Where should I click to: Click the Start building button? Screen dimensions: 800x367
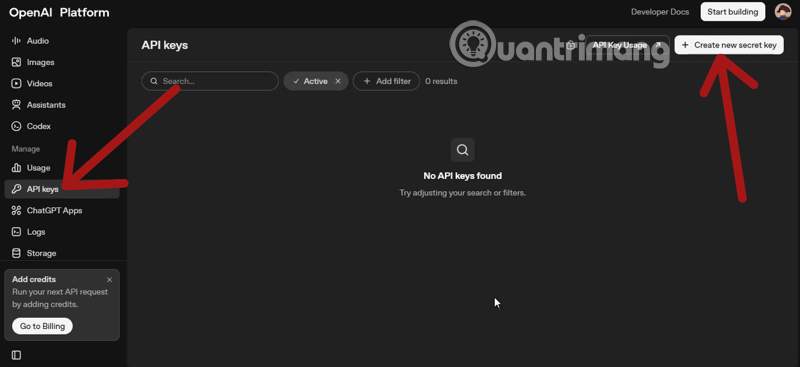[733, 12]
